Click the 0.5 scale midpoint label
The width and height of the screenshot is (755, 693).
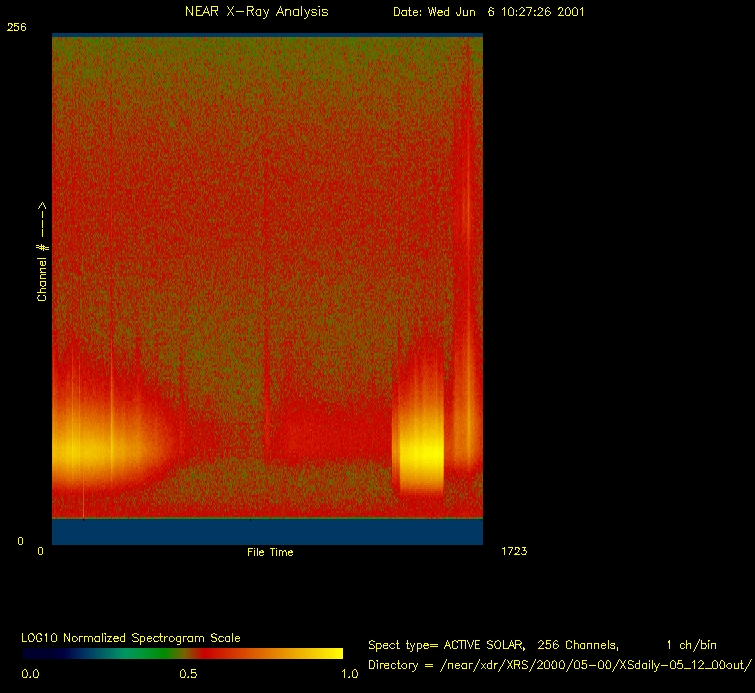188,674
